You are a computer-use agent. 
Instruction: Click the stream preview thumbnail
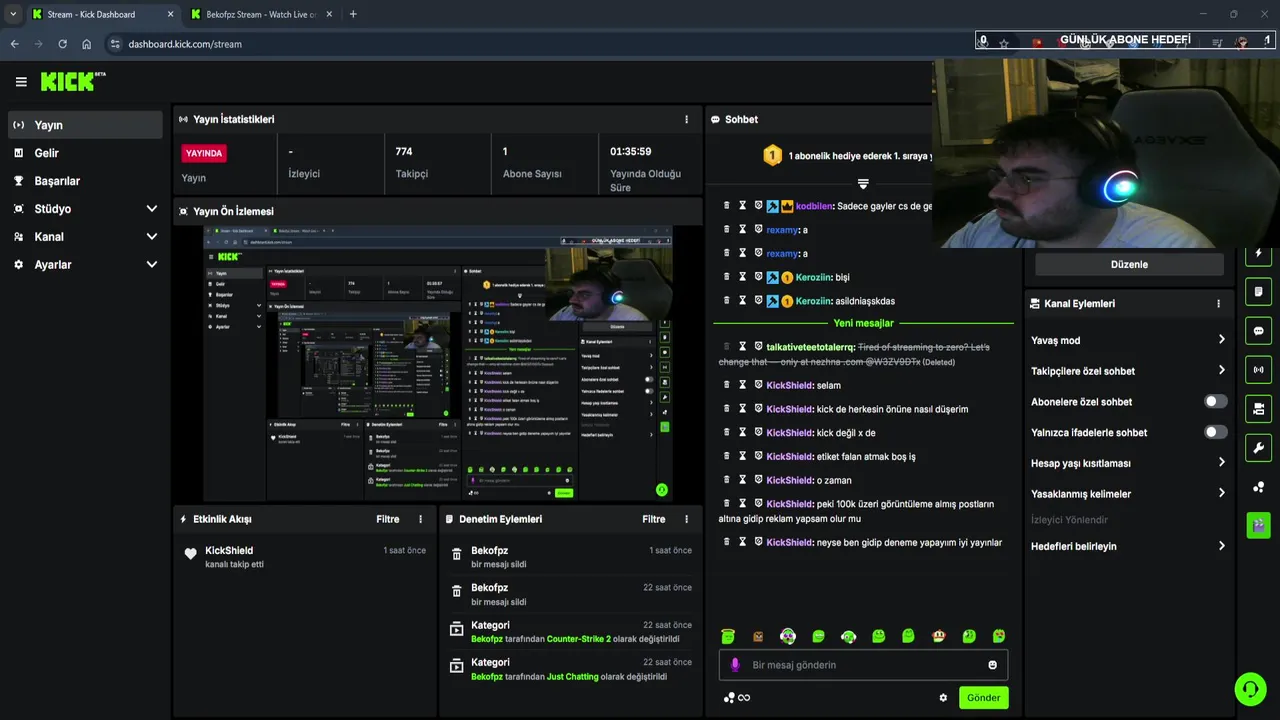point(438,364)
